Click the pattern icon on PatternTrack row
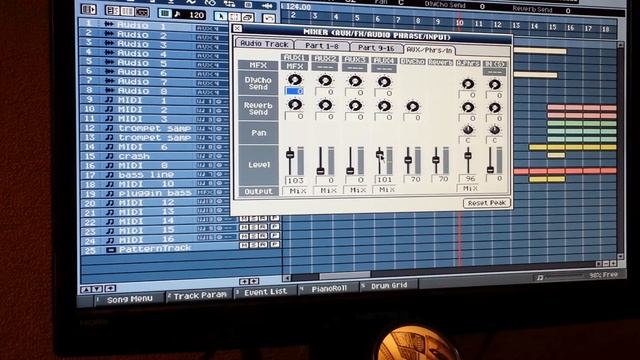This screenshot has width=640, height=360. click(x=111, y=249)
